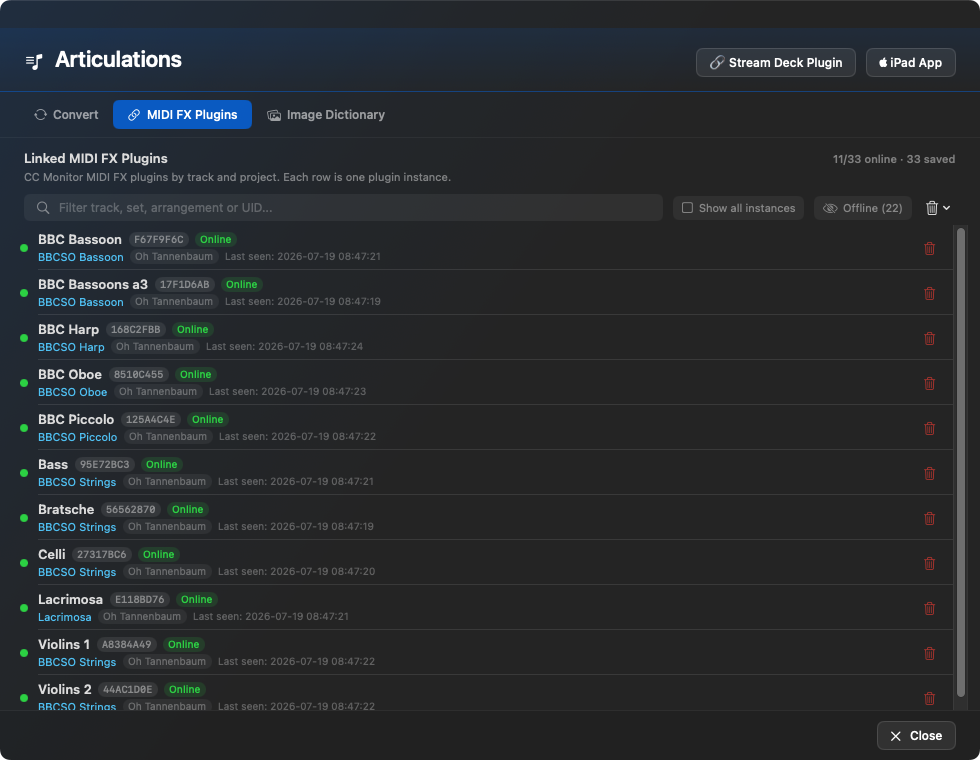Click UID badge 168C2FBB
This screenshot has height=760, width=980.
point(136,329)
